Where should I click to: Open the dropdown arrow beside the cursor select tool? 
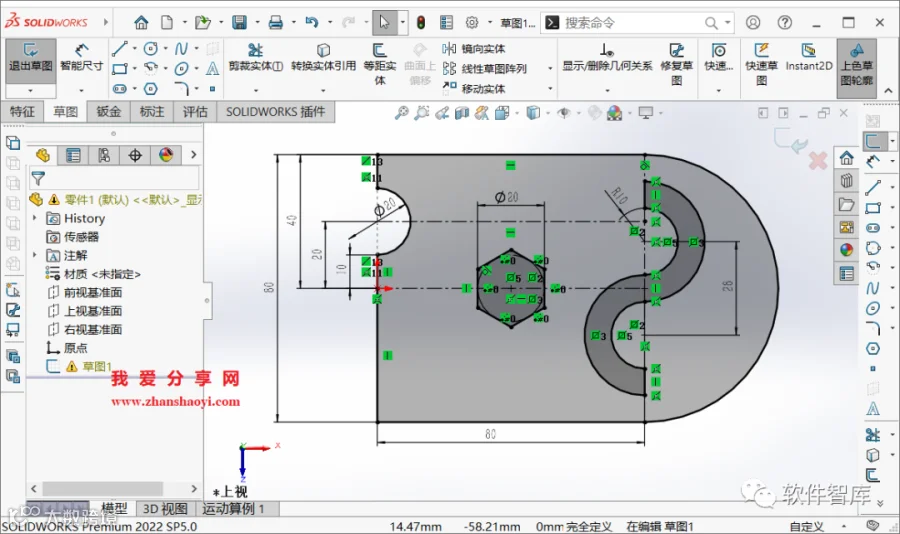click(402, 22)
